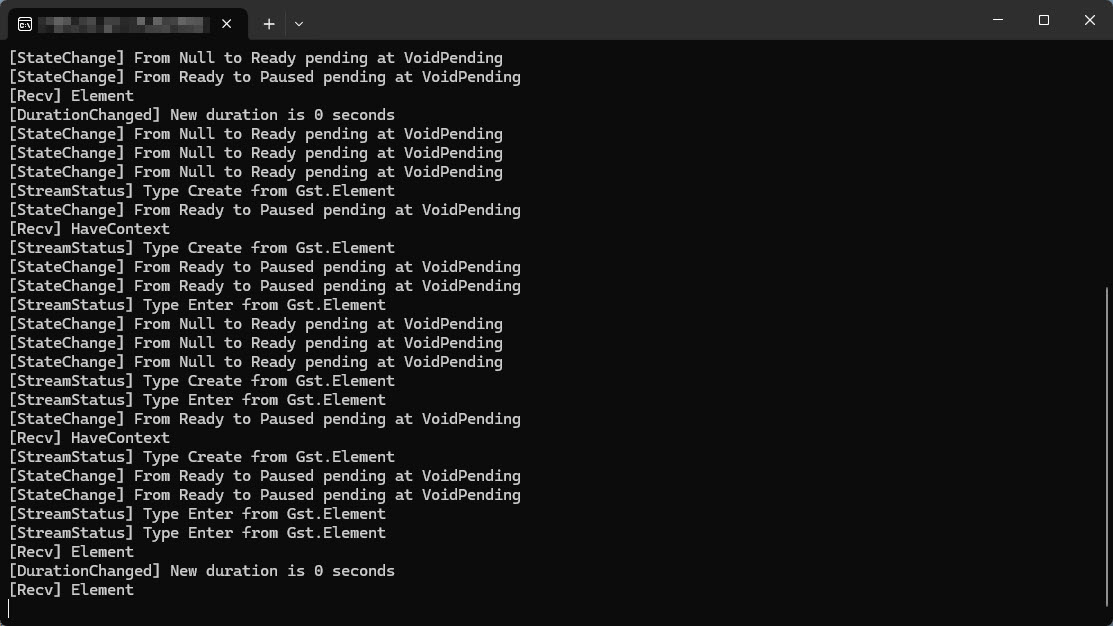Click the first '[Recv] HaveContext' line
The image size is (1113, 626).
click(x=89, y=229)
